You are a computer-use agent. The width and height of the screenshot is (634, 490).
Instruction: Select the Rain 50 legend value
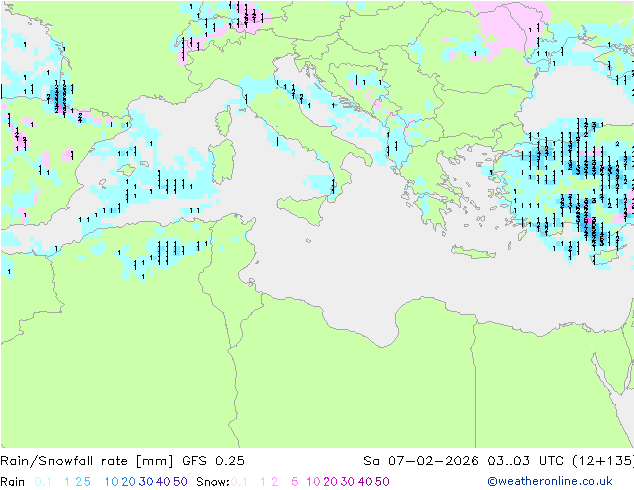[180, 482]
